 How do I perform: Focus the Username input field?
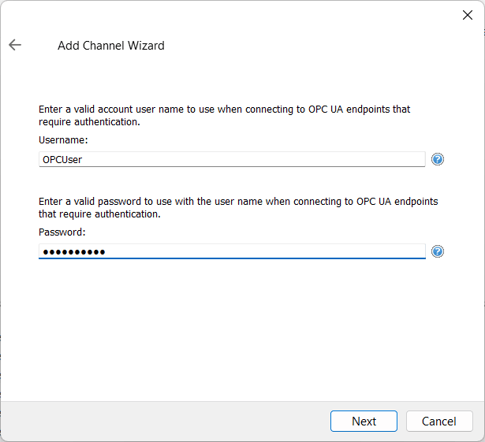point(232,159)
